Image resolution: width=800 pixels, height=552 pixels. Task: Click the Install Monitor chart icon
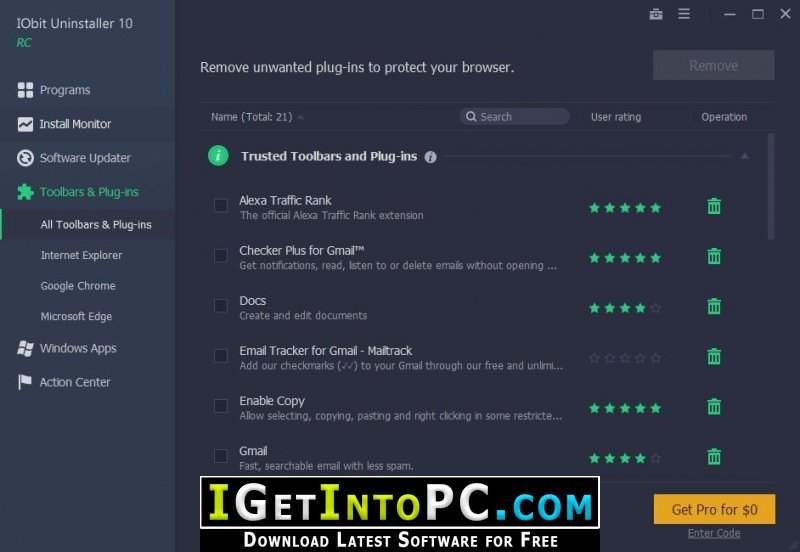tap(25, 124)
